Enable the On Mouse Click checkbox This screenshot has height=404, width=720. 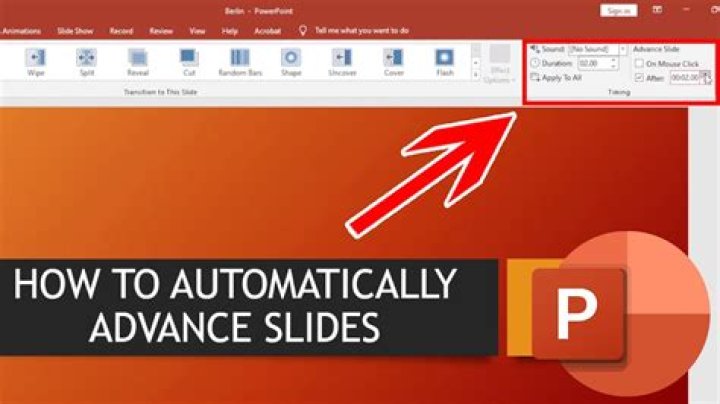[x=639, y=63]
